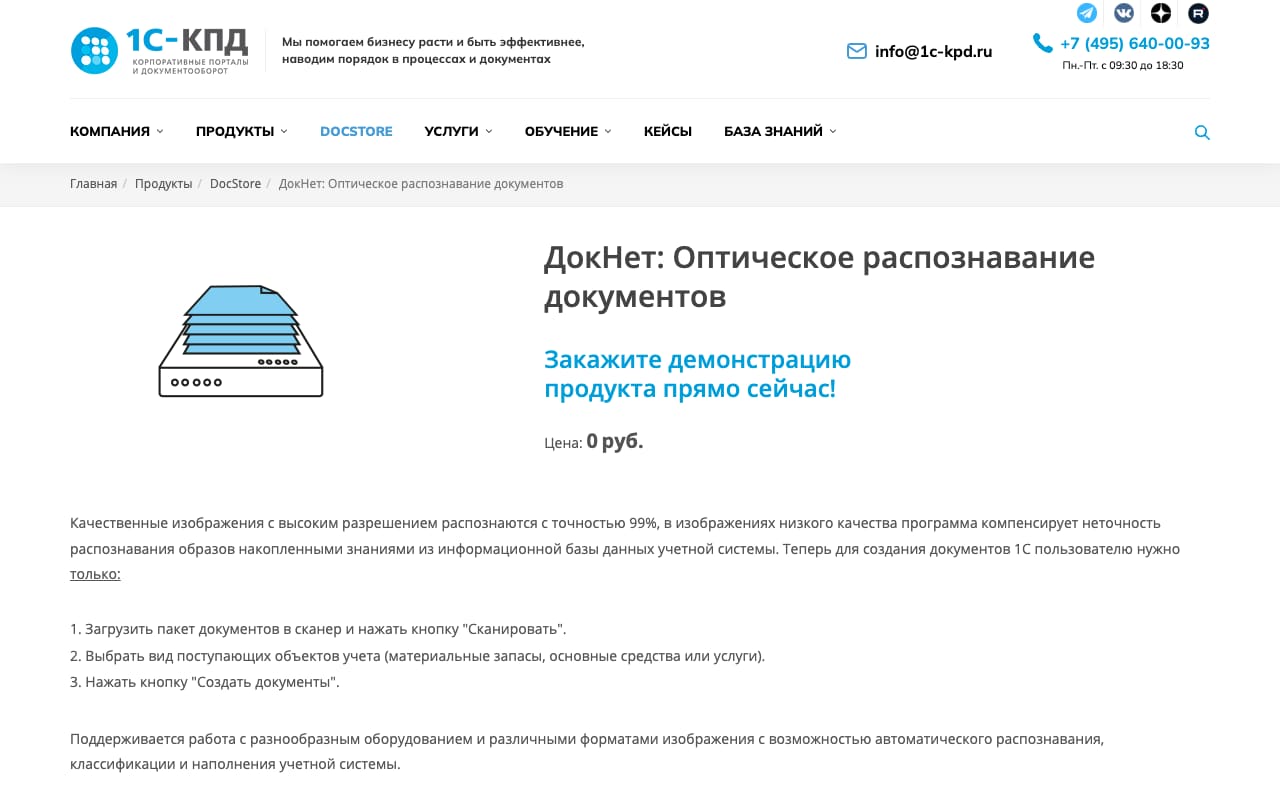Open the Rutube R icon

pyautogui.click(x=1198, y=13)
